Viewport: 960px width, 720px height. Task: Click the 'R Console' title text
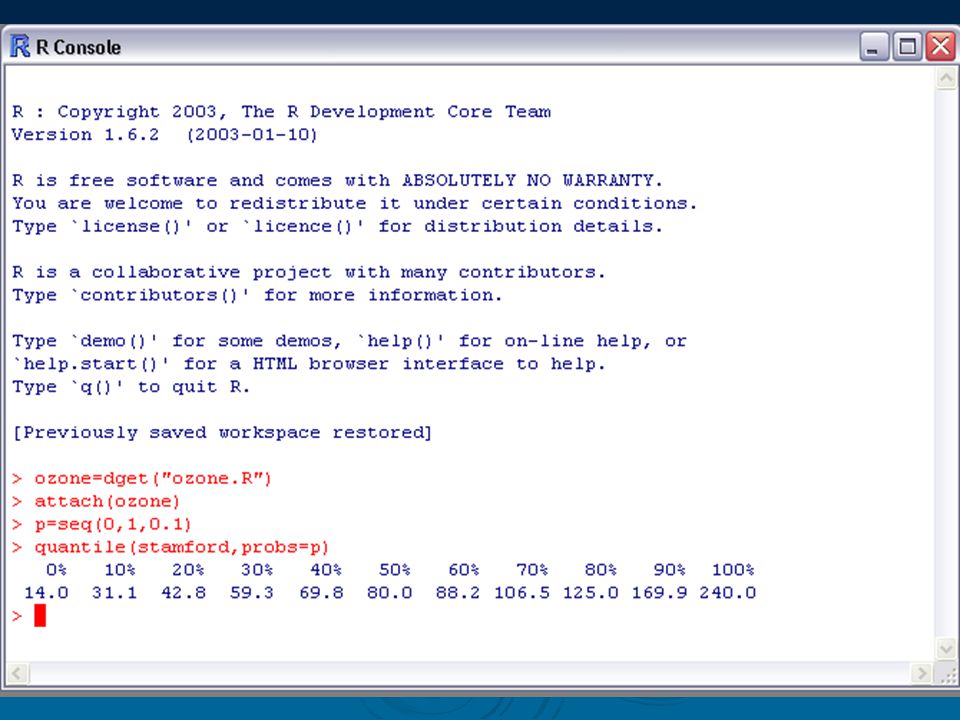(78, 47)
